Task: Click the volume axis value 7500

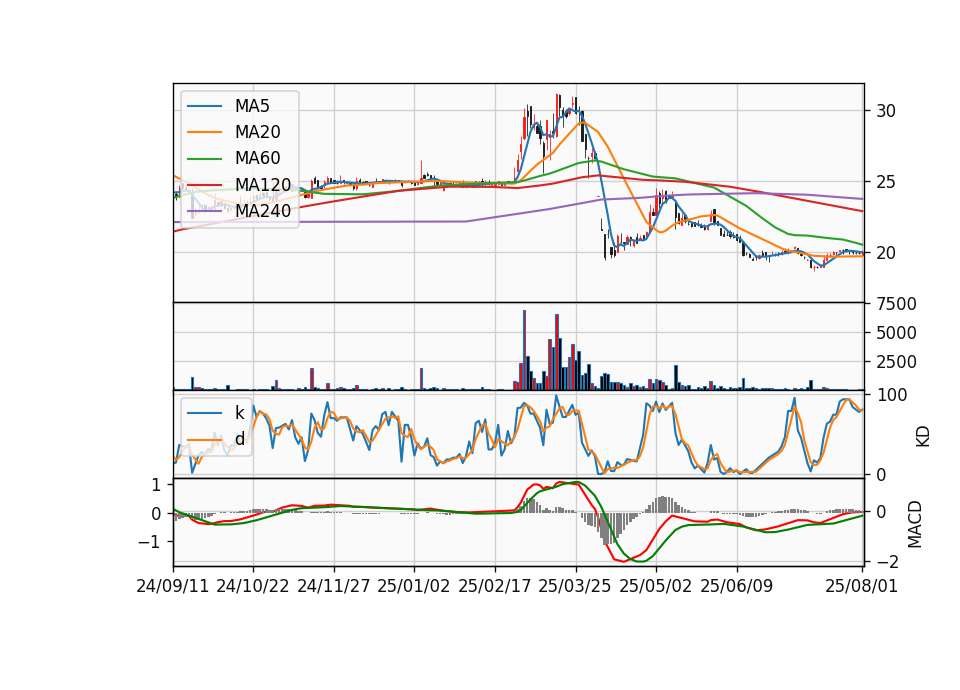Action: pyautogui.click(x=896, y=304)
